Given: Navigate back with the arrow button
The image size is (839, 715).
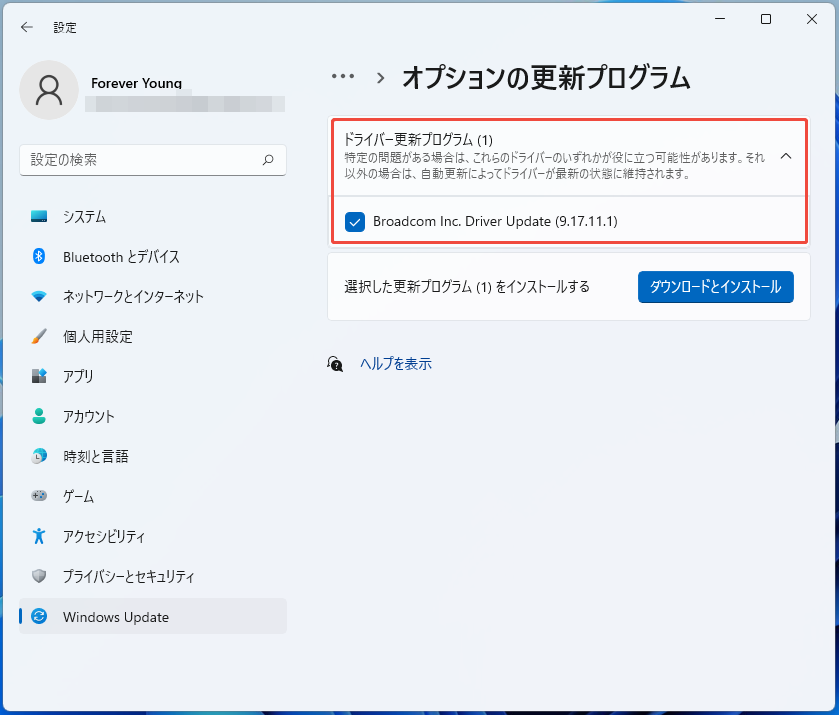Looking at the screenshot, I should [26, 27].
